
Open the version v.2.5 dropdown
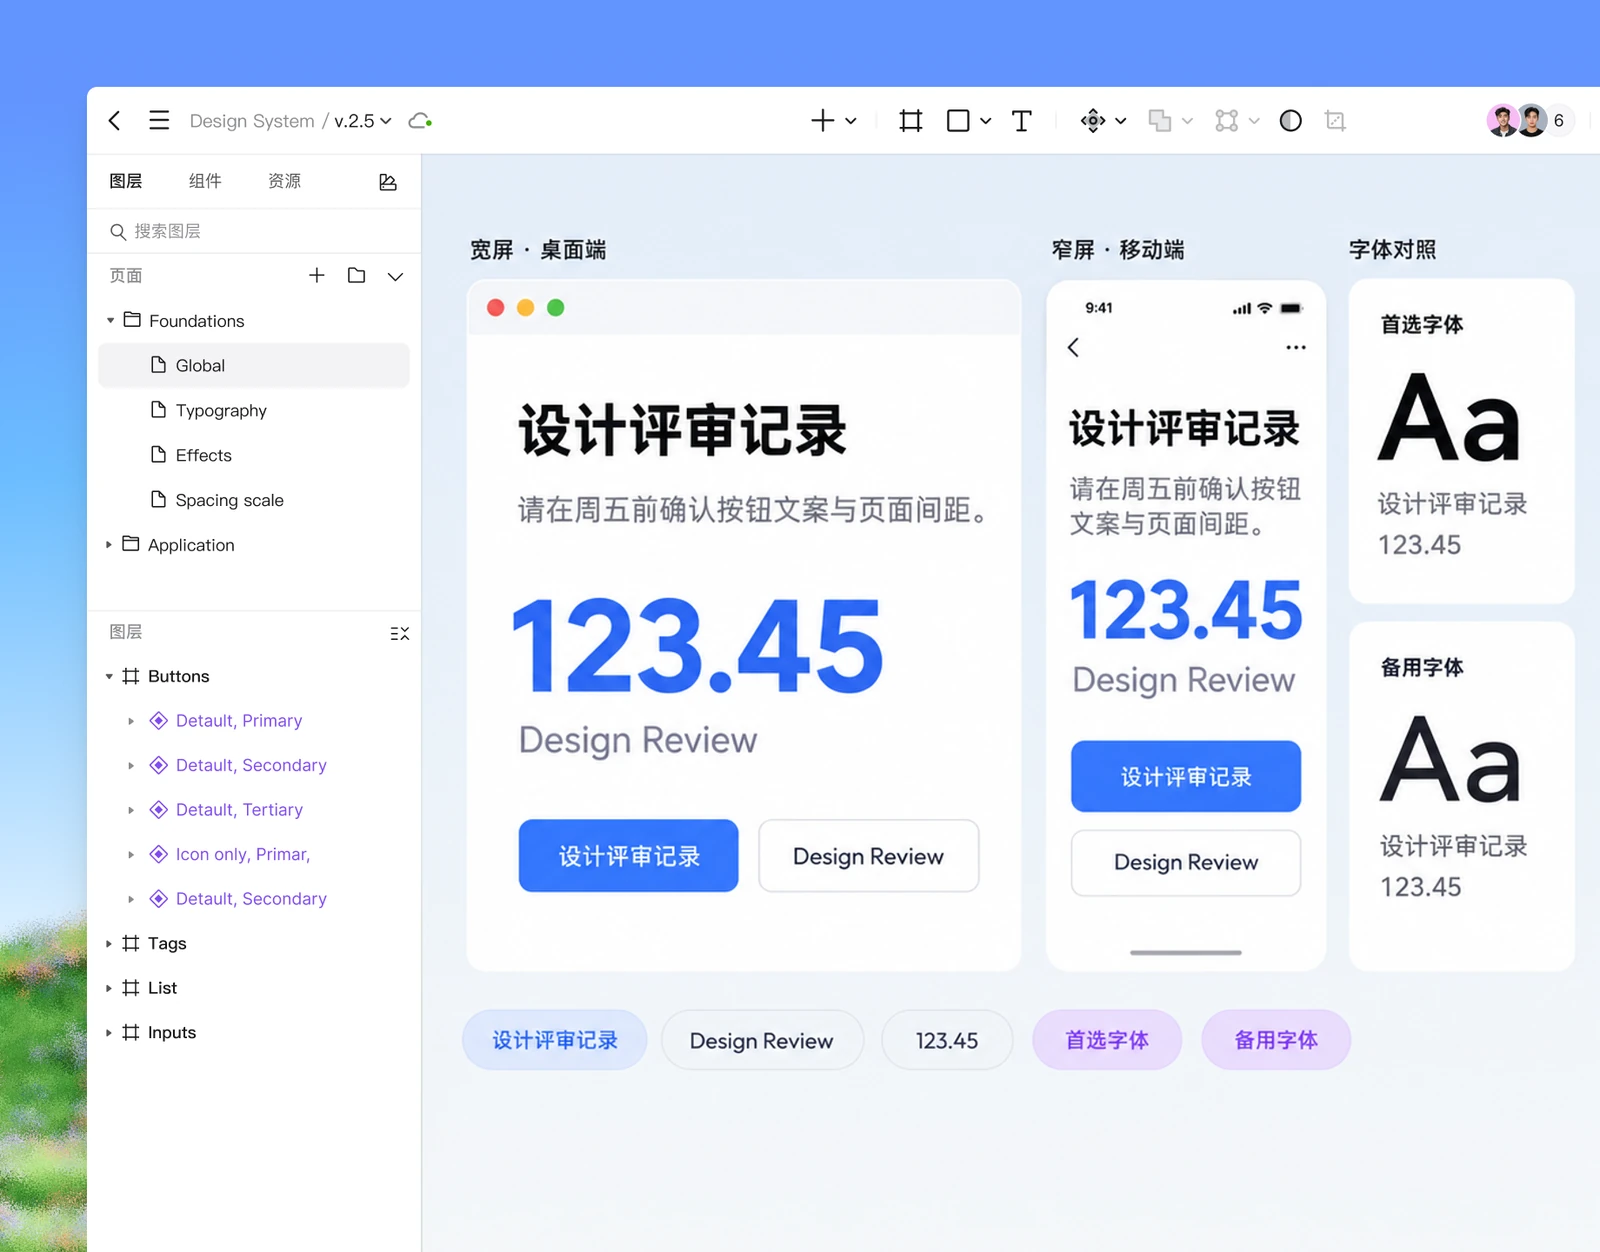[x=363, y=121]
